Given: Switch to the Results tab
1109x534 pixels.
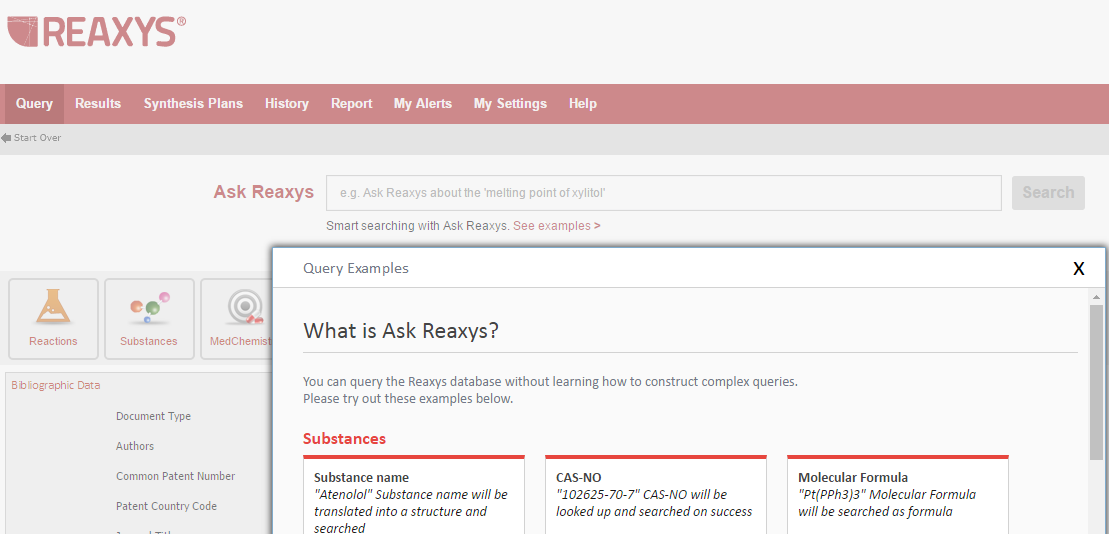Looking at the screenshot, I should tap(98, 104).
